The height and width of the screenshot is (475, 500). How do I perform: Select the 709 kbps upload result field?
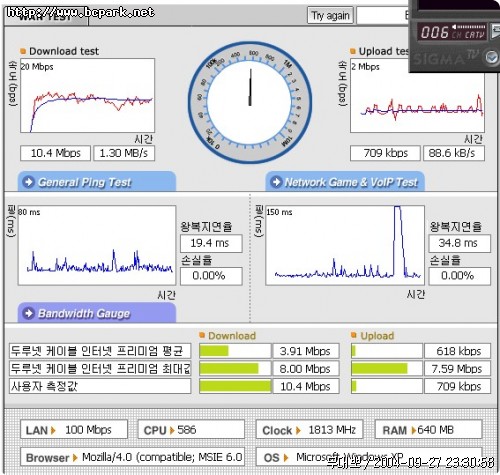pos(385,153)
